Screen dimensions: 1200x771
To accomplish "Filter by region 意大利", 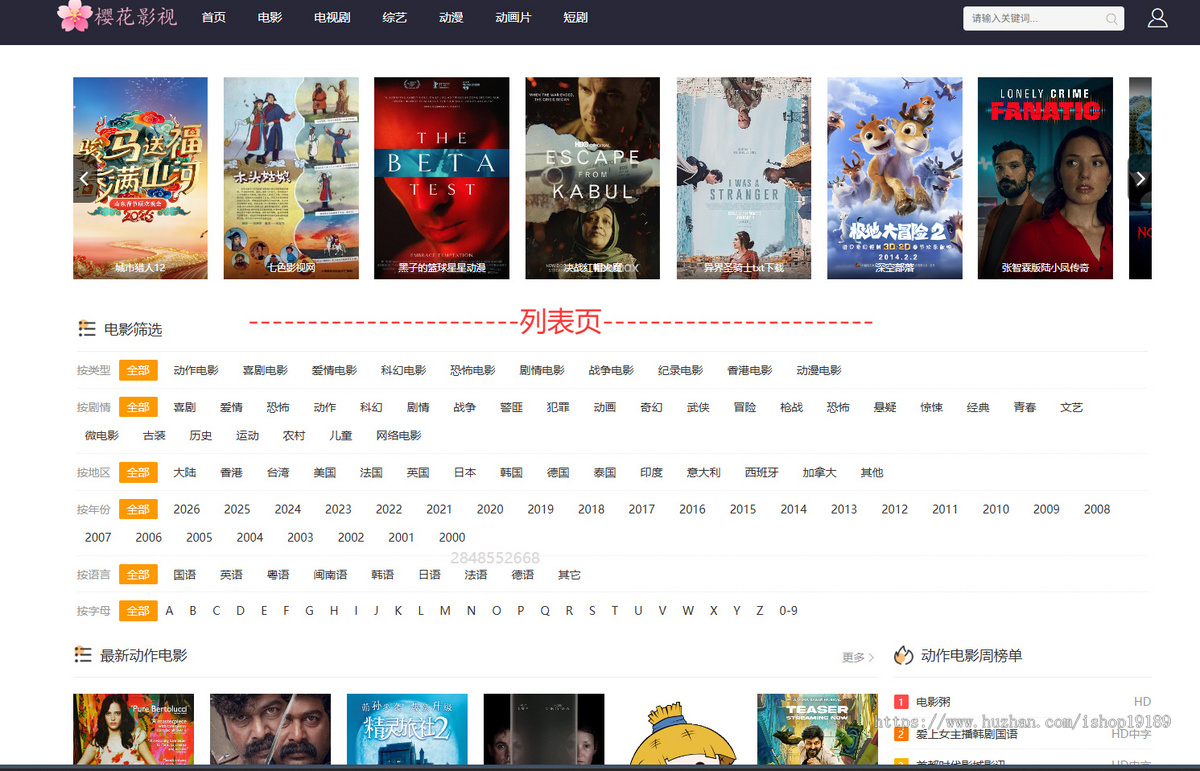I will [x=703, y=472].
